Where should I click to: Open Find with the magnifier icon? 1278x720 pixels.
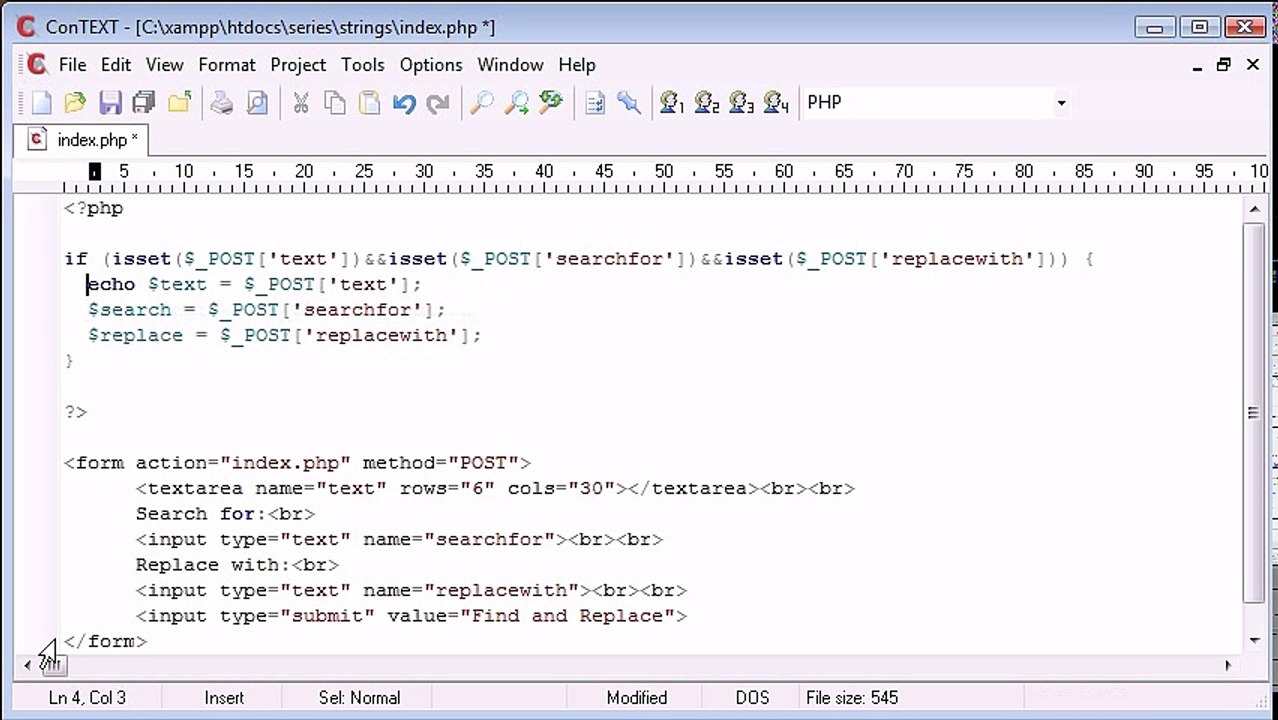click(481, 102)
